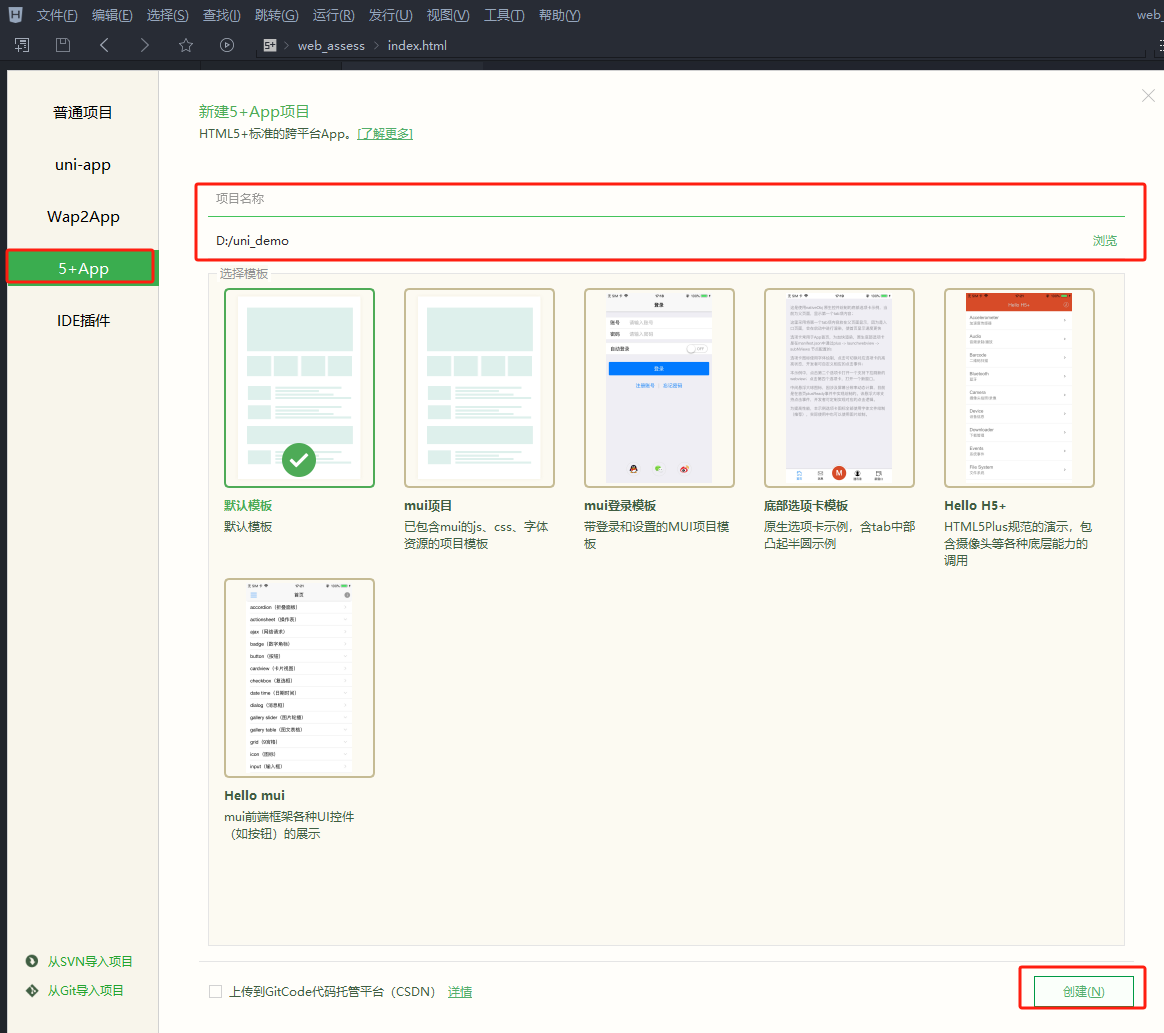Click the mui项目 title text
Screen dimensions: 1164x1033
[428, 505]
